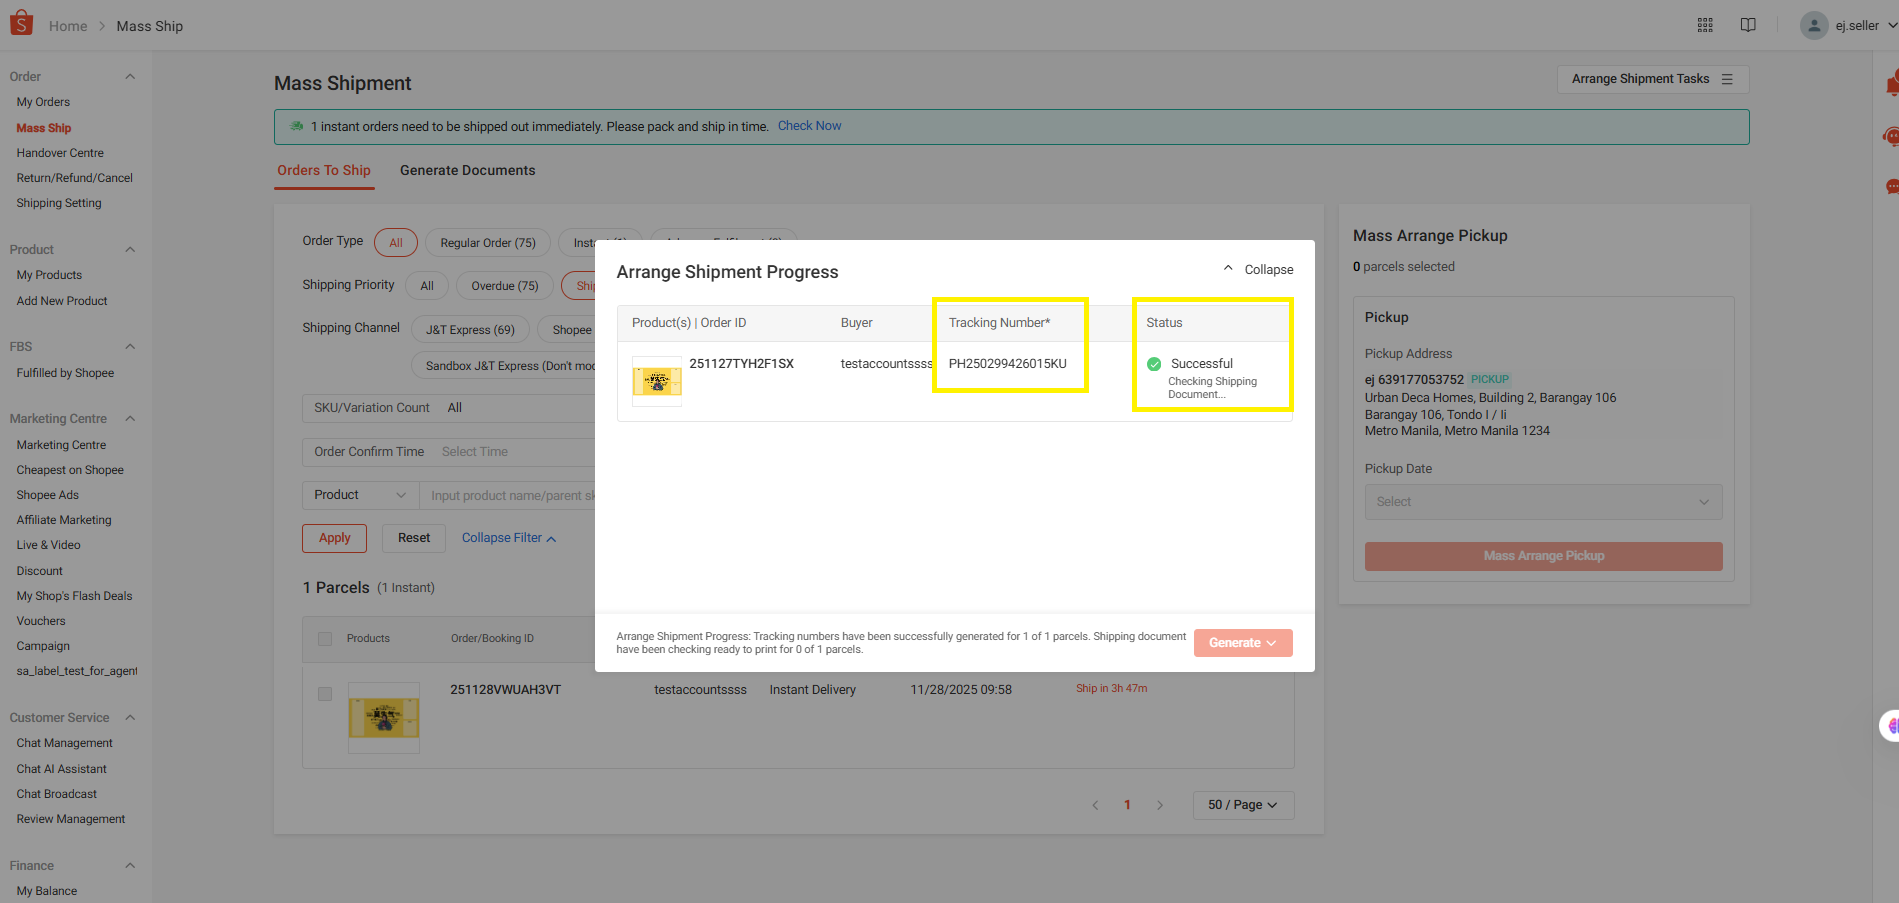Open Shopee Ads in sidebar
This screenshot has height=903, width=1899.
pyautogui.click(x=48, y=495)
